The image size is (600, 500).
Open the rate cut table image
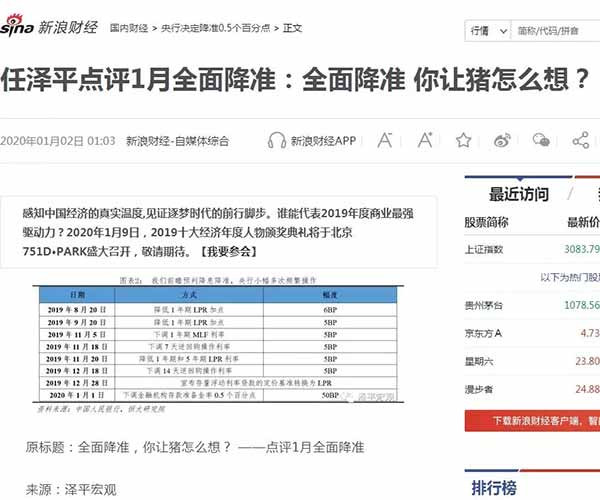pos(218,344)
